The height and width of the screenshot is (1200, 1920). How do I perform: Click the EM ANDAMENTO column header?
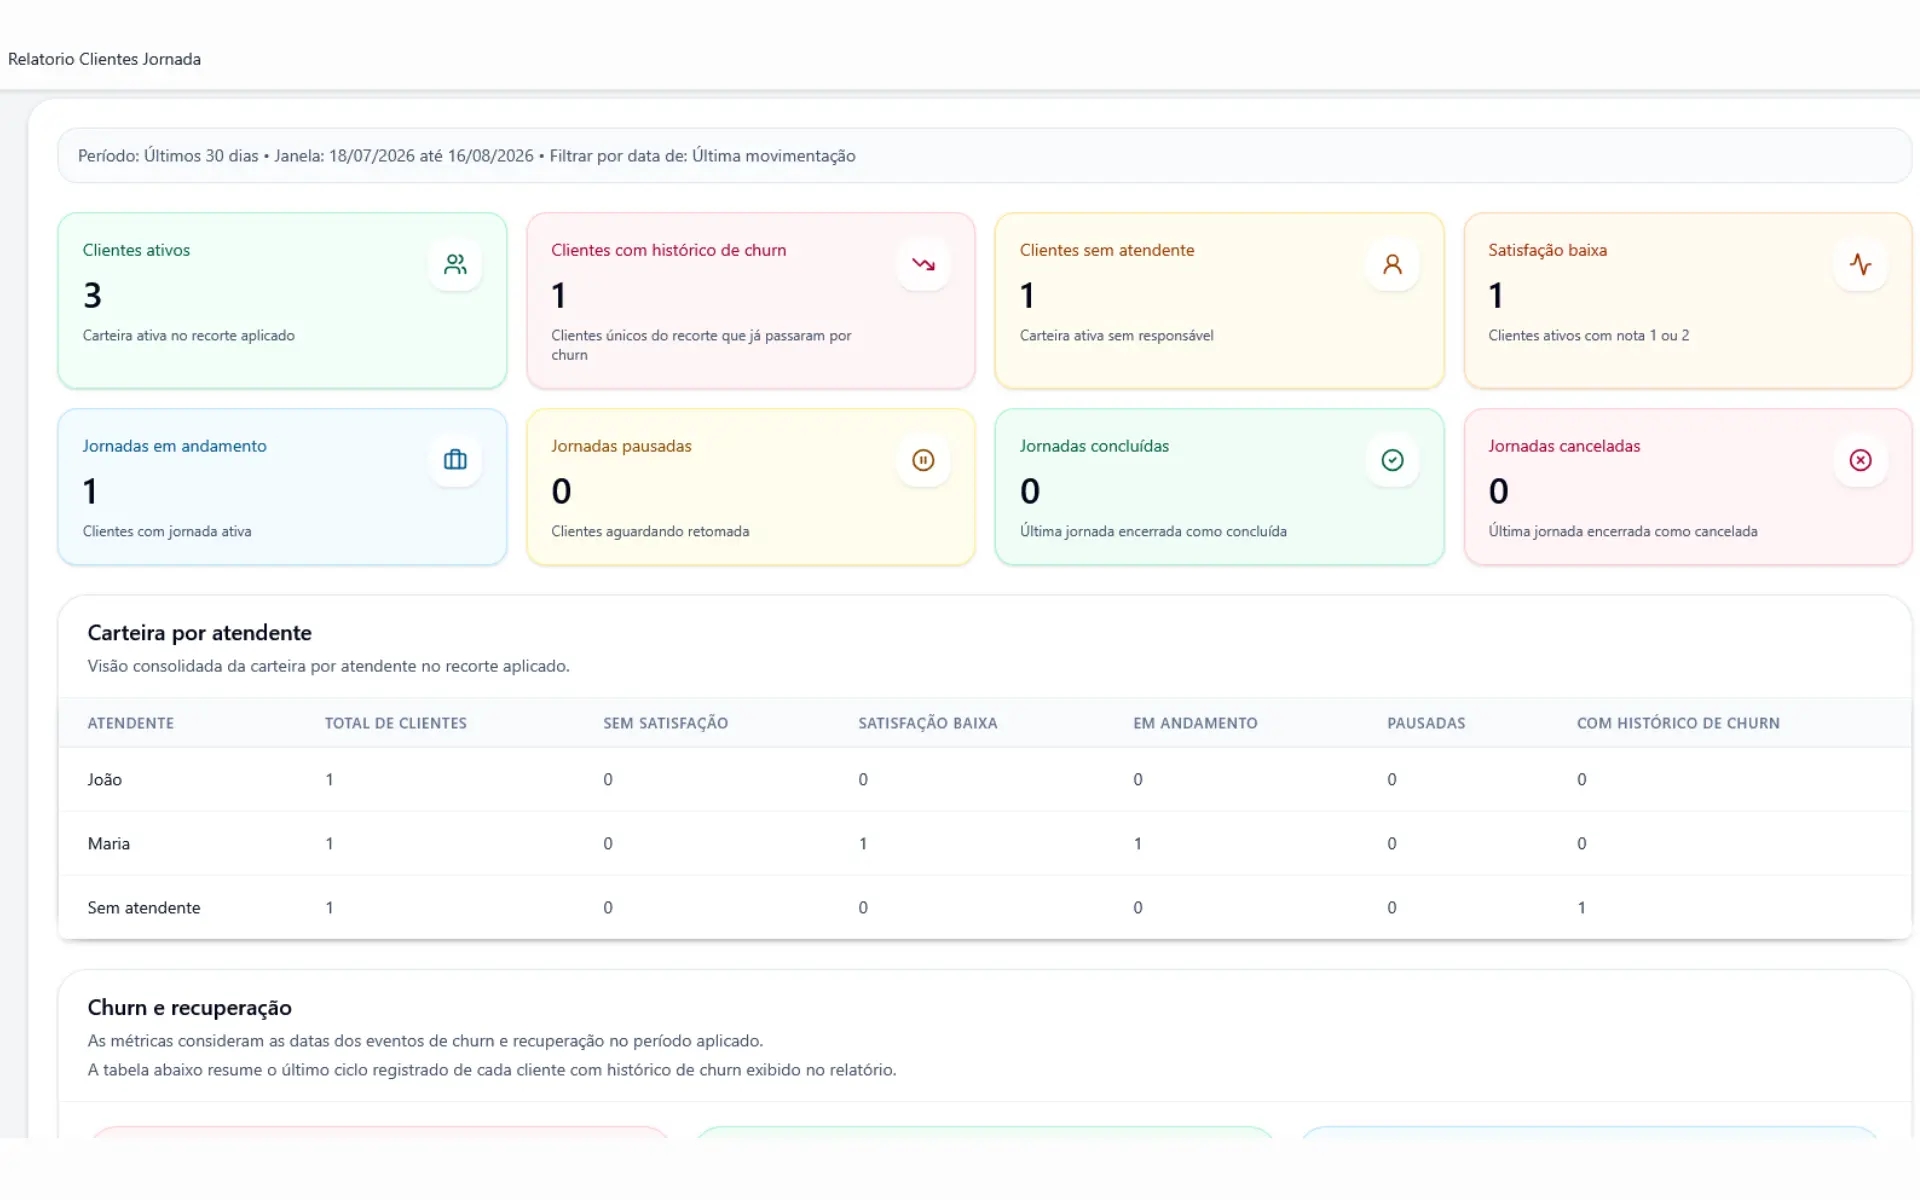(1195, 723)
